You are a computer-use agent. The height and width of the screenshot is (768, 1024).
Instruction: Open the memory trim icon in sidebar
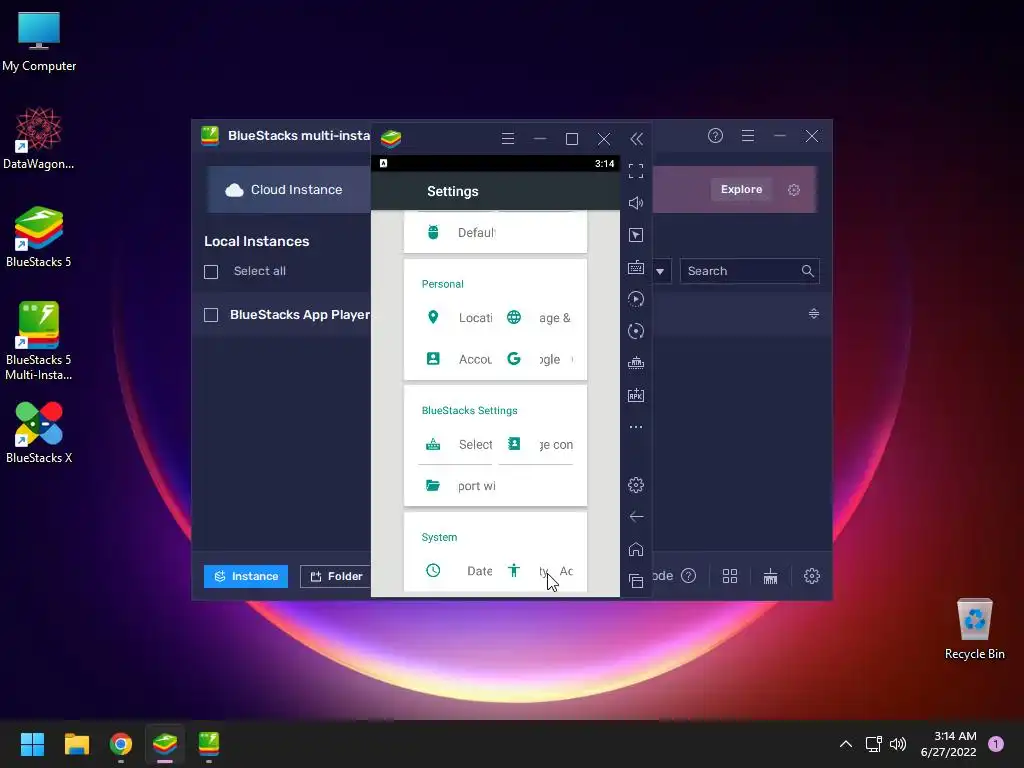coord(635,363)
